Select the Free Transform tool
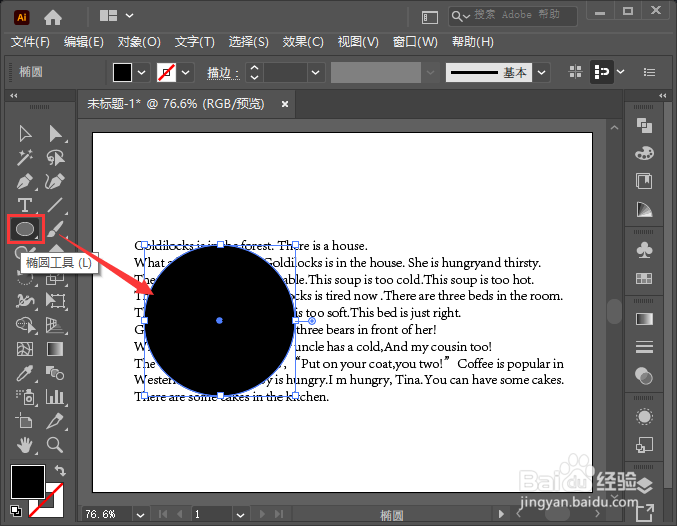The width and height of the screenshot is (677, 526). point(55,301)
